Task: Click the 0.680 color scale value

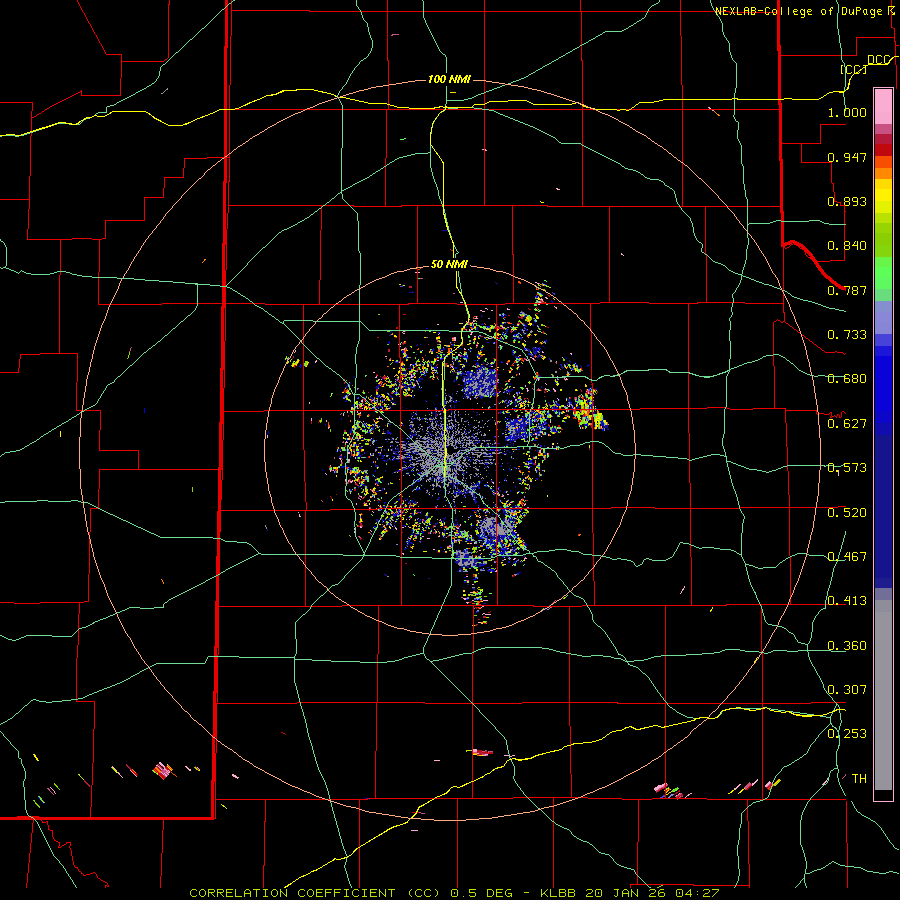Action: tap(847, 379)
